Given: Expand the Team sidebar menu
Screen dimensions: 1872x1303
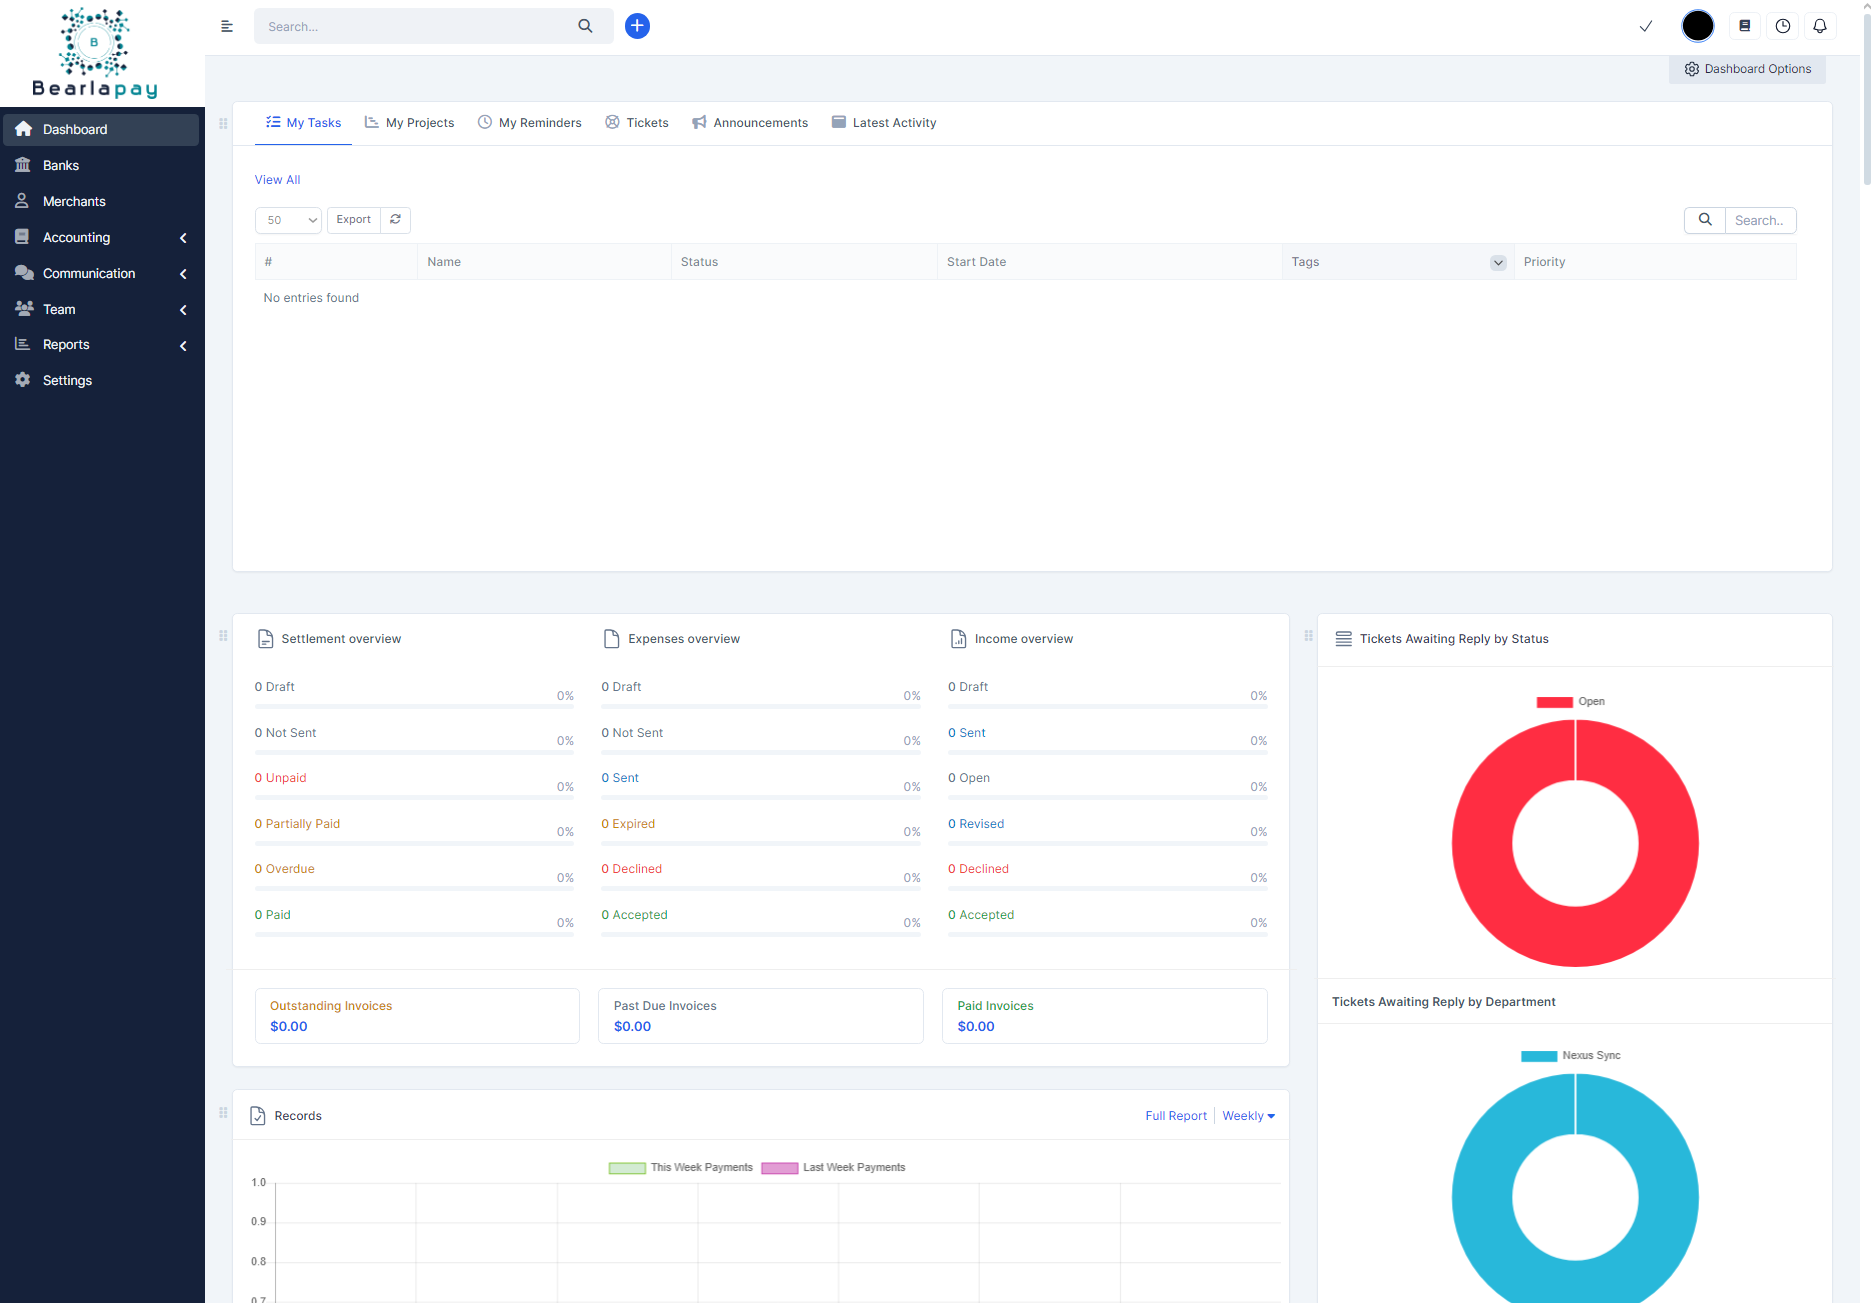Looking at the screenshot, I should (101, 309).
